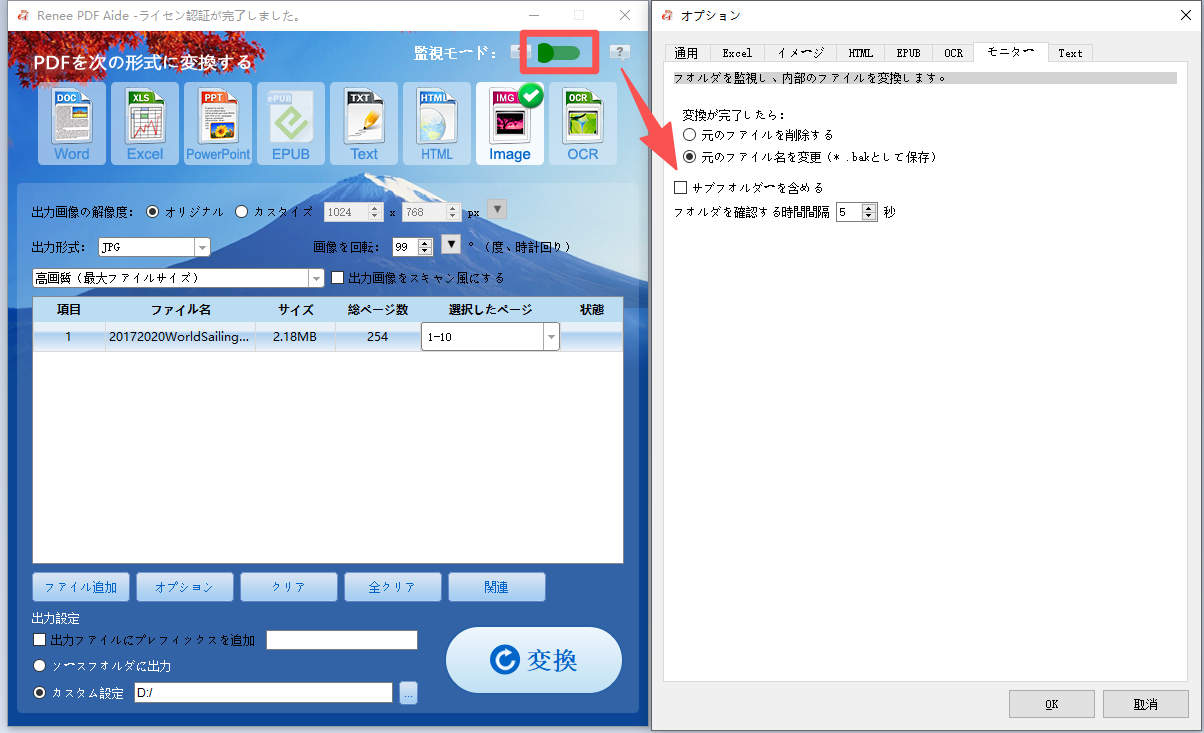This screenshot has height=733, width=1204.
Task: Select the Excel conversion format icon
Action: coord(144,122)
